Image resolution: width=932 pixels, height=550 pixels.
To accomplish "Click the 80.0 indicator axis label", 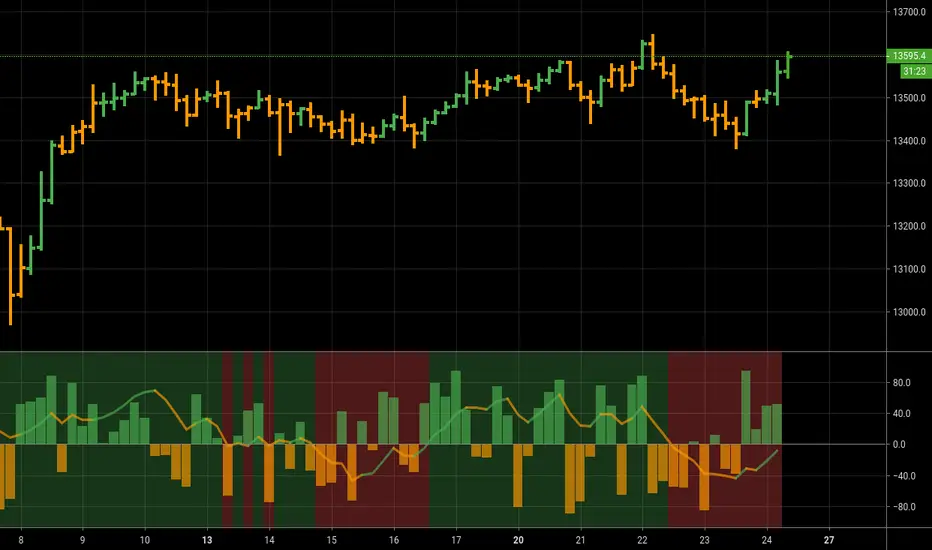I will coord(902,382).
